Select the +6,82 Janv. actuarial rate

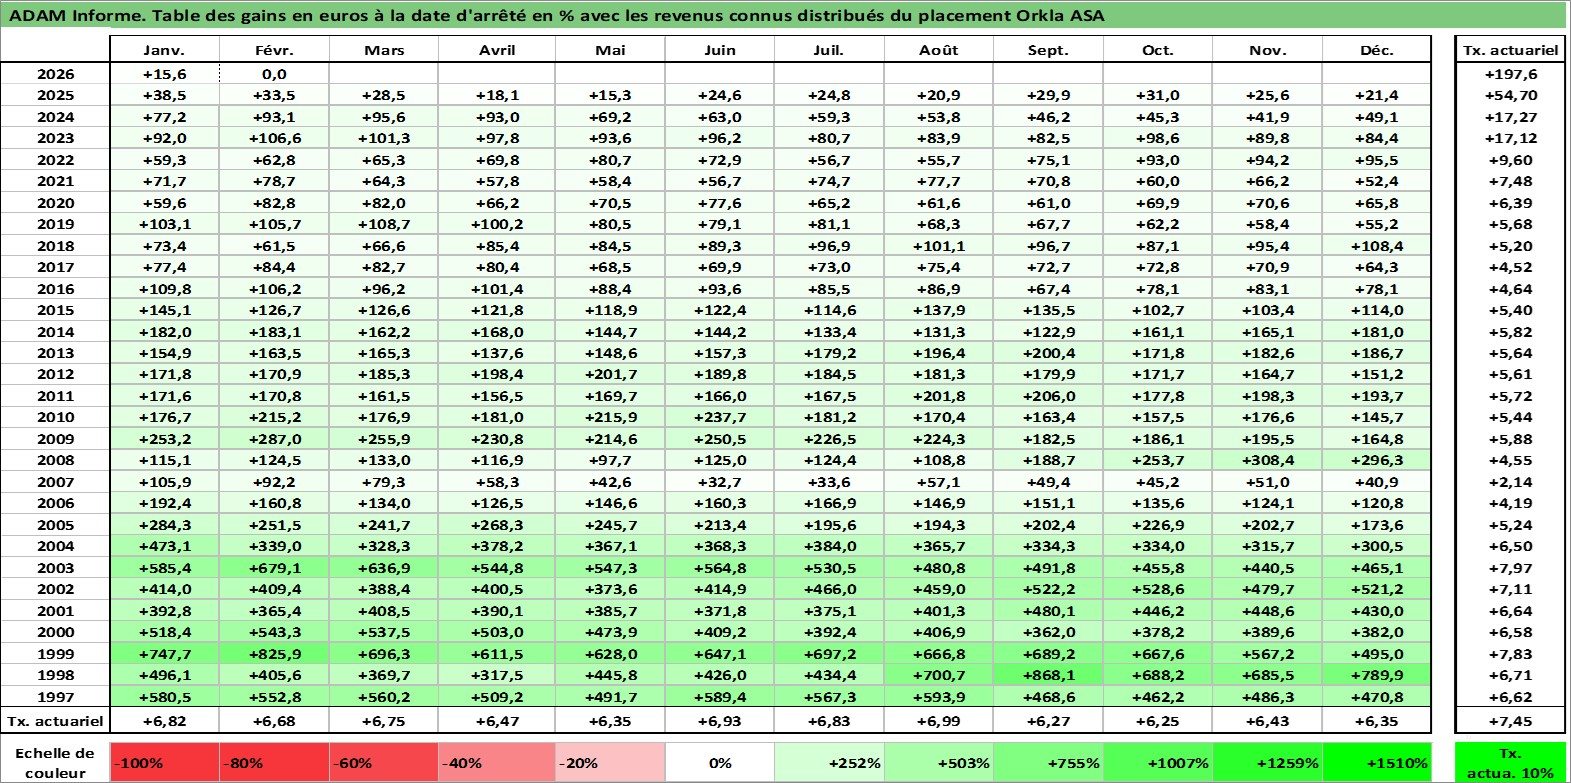[164, 720]
